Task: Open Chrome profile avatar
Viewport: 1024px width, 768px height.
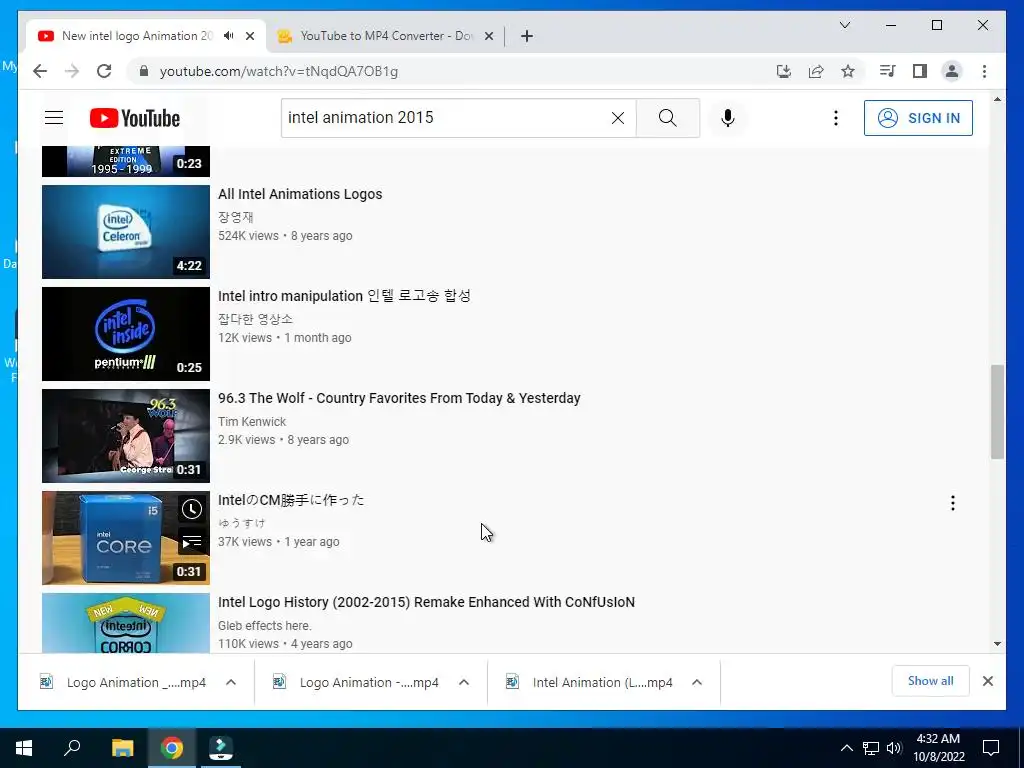Action: point(952,71)
